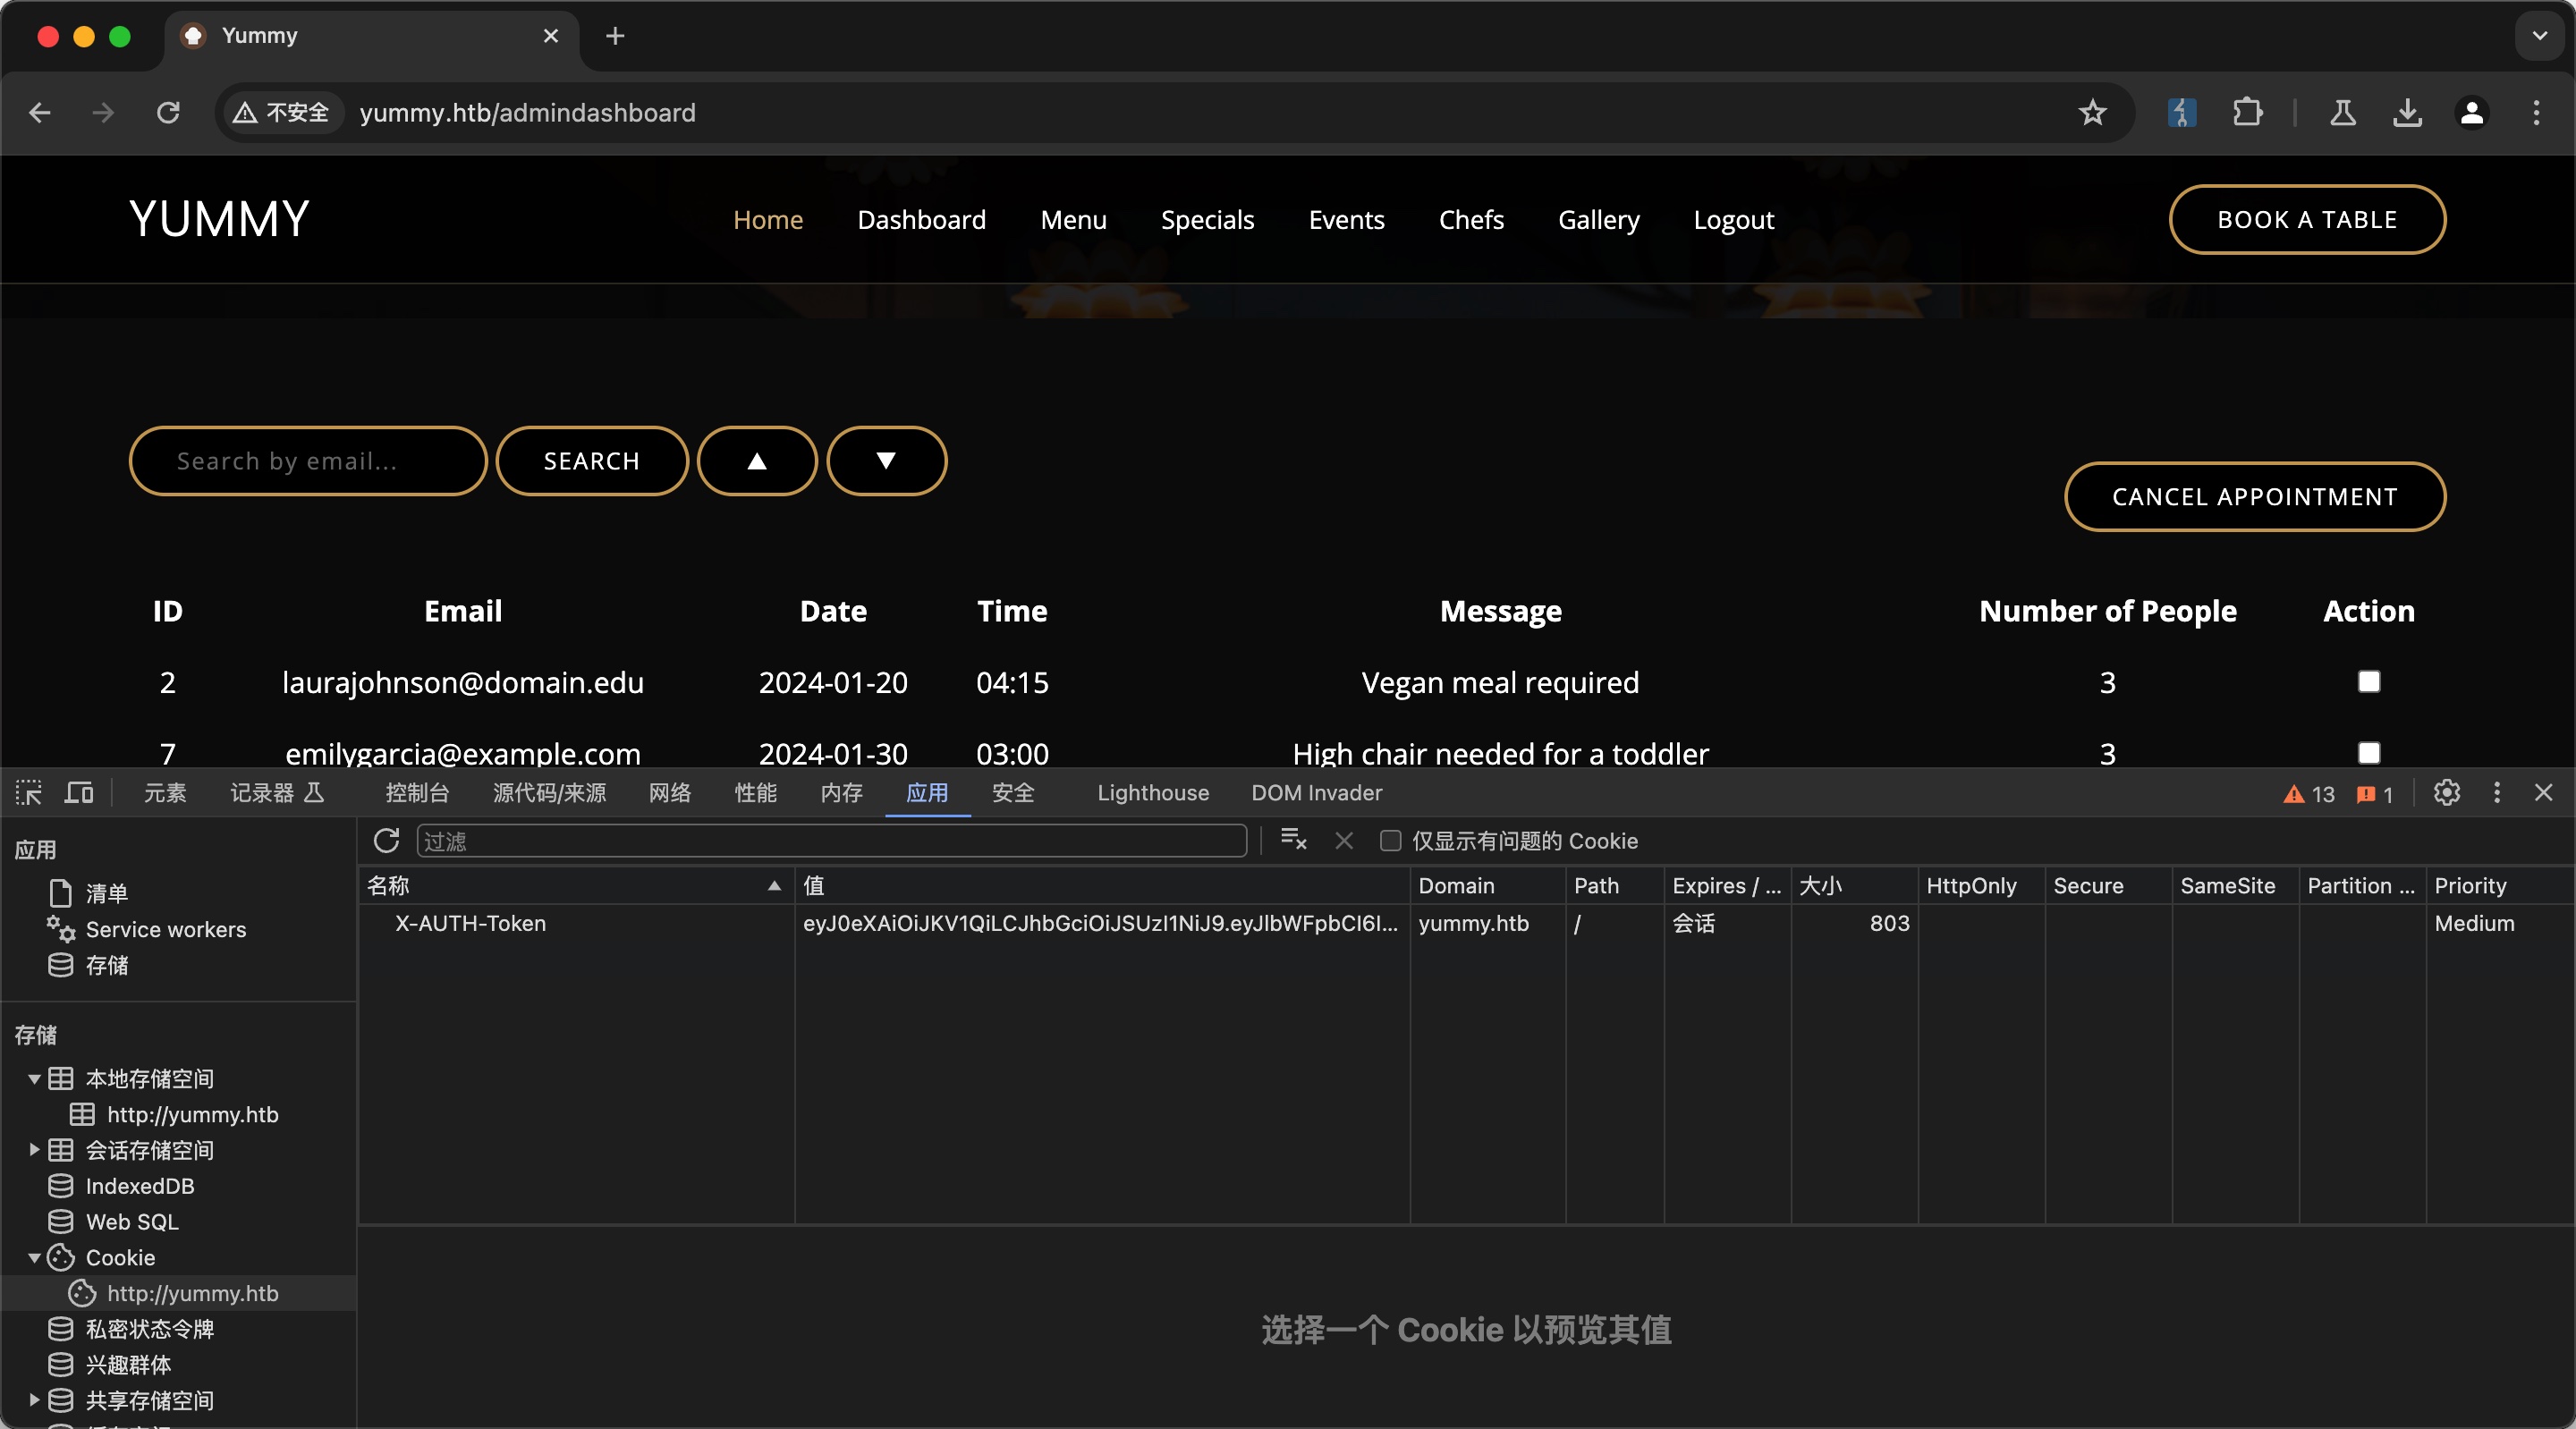The width and height of the screenshot is (2576, 1429).
Task: Open the Chrome downloads icon
Action: point(2407,113)
